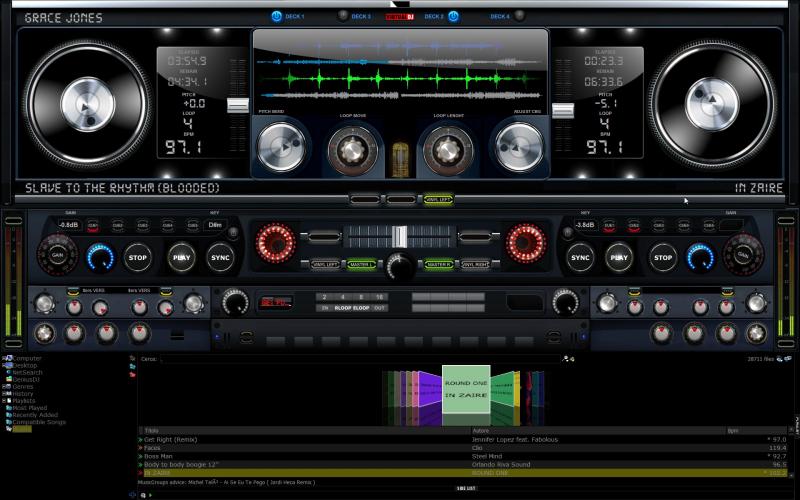Click the Loop Length knob
Screen dimensions: 800x500
pos(448,150)
